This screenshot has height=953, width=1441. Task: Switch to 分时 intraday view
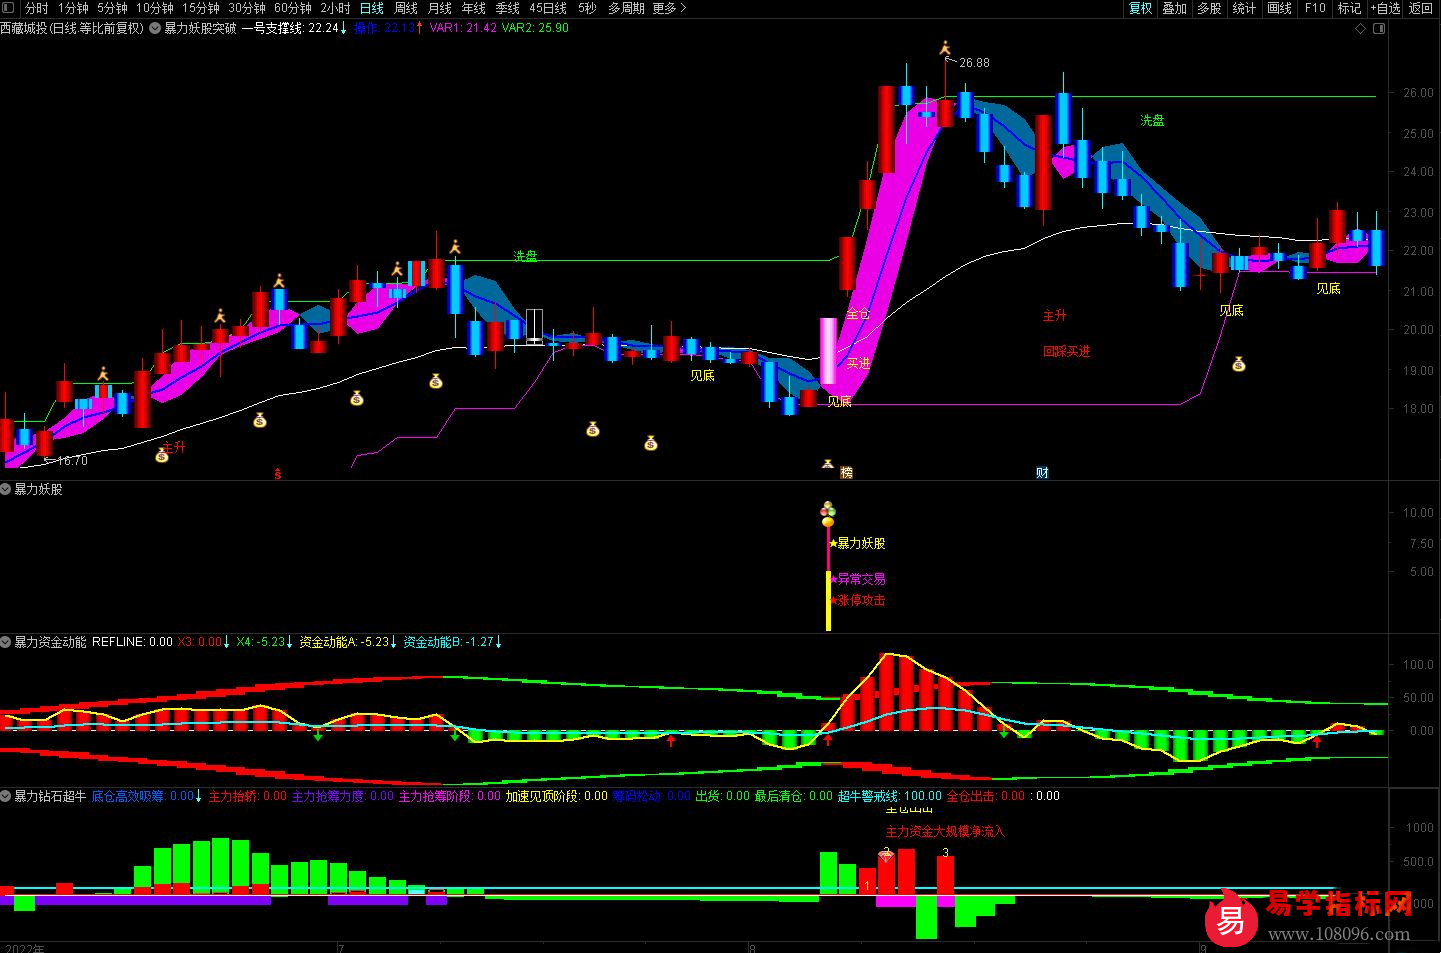[x=37, y=8]
